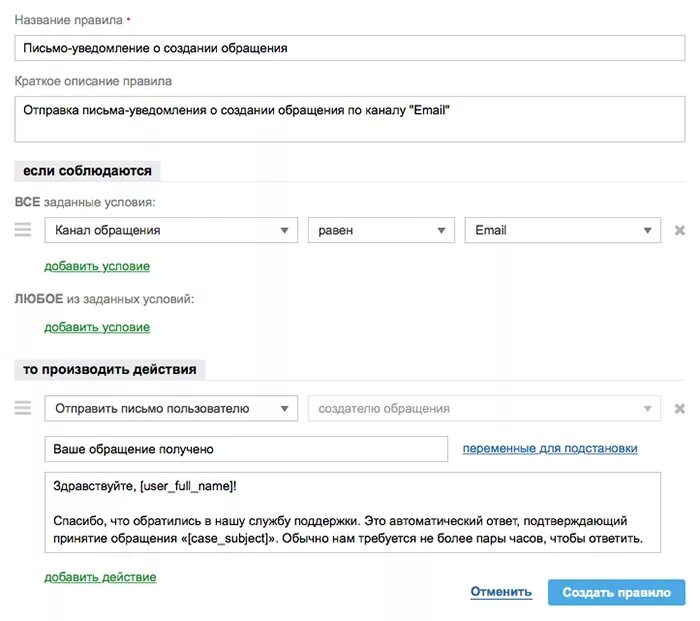
Task: Click inside the email body text area
Action: point(353,513)
